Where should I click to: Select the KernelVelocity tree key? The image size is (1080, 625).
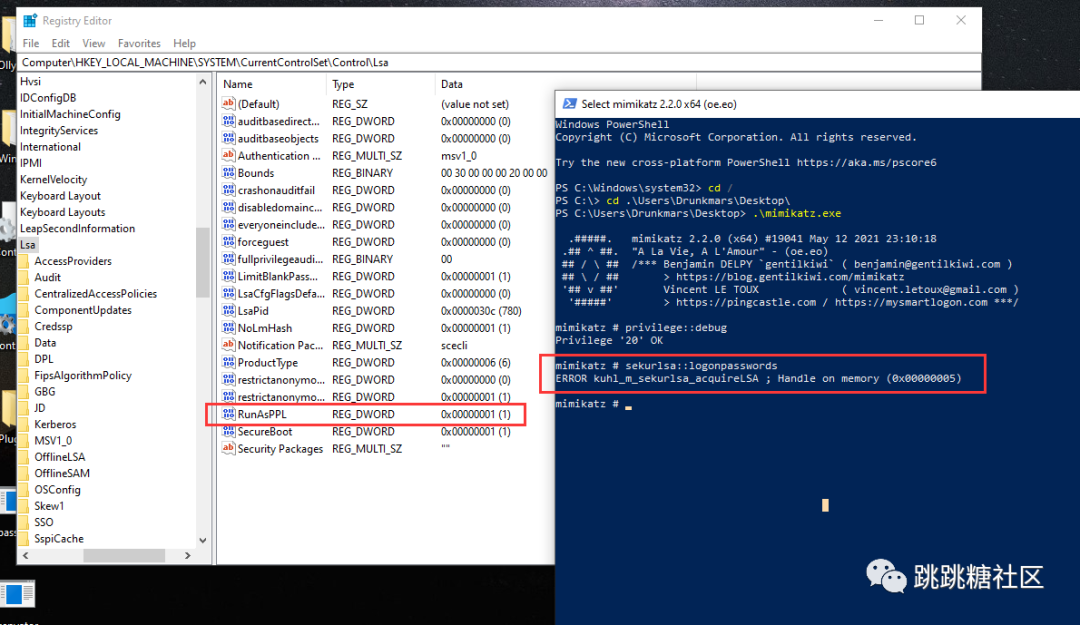pos(53,179)
